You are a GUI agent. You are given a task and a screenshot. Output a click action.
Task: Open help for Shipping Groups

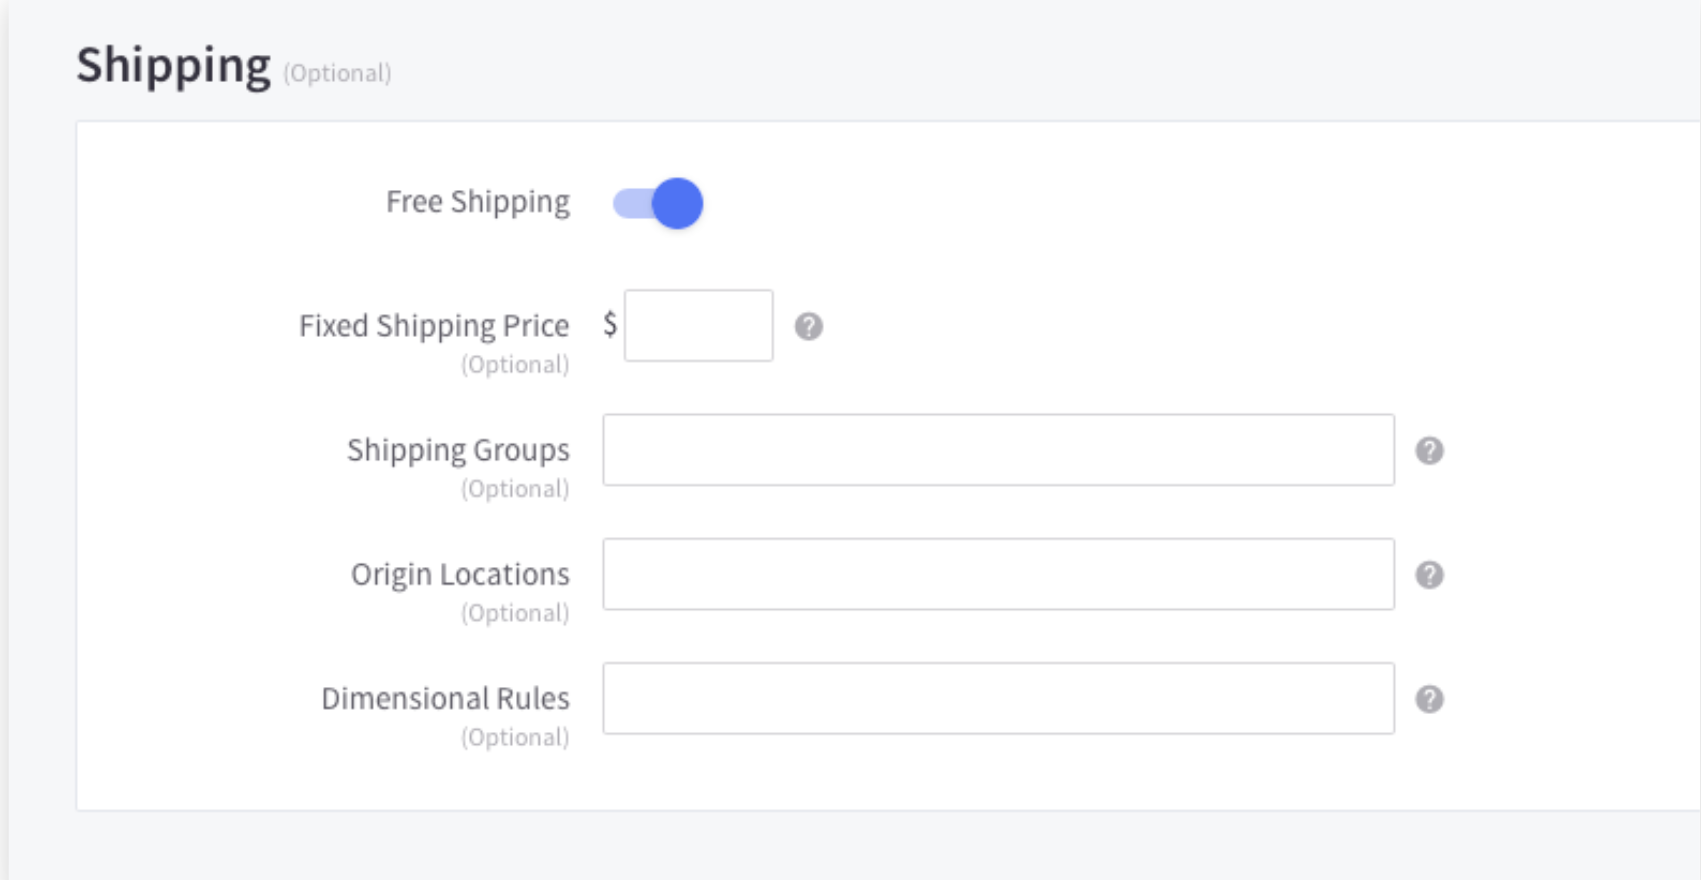click(1429, 450)
